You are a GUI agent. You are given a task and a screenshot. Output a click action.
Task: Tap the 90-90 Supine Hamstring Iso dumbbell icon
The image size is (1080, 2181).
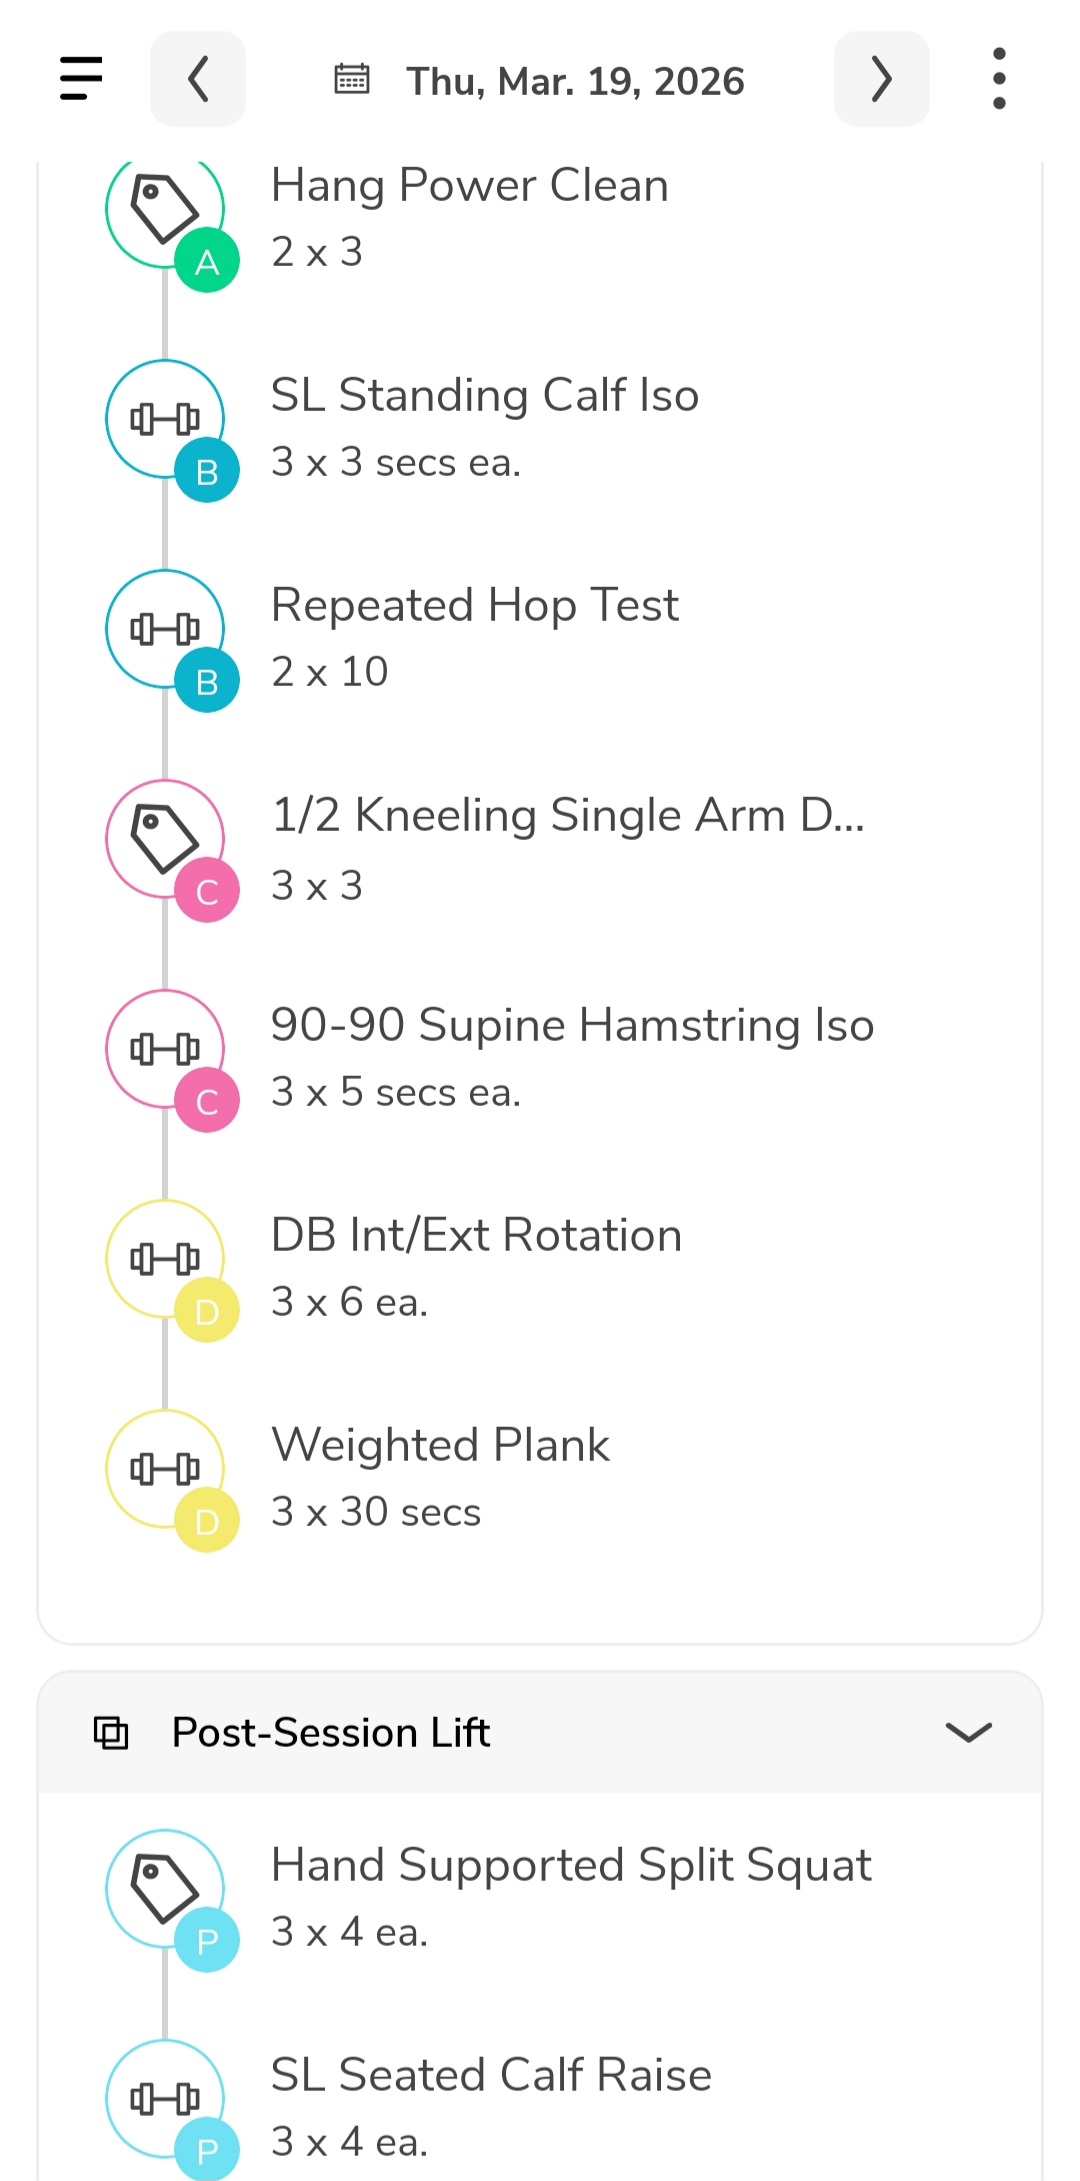point(165,1048)
